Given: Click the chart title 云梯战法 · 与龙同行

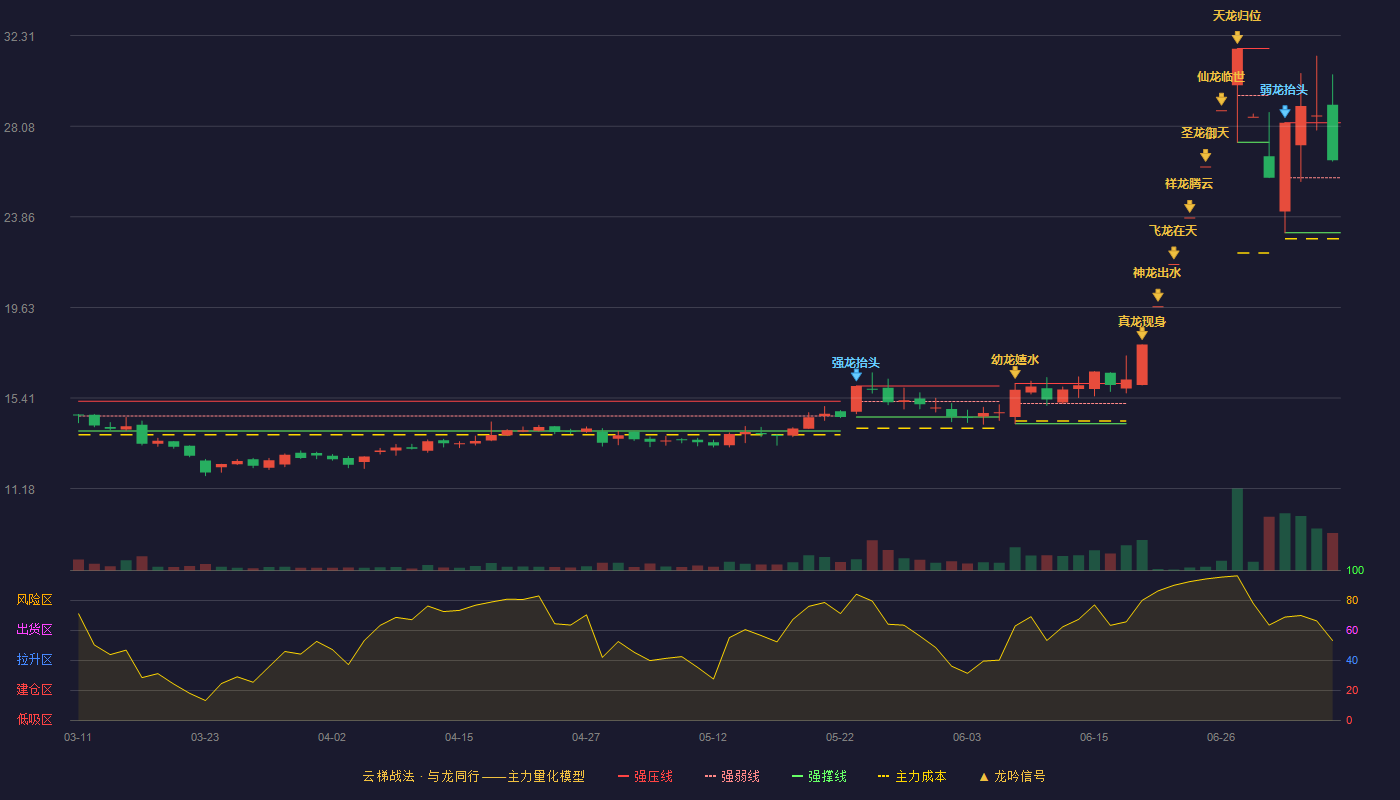Looking at the screenshot, I should point(420,776).
